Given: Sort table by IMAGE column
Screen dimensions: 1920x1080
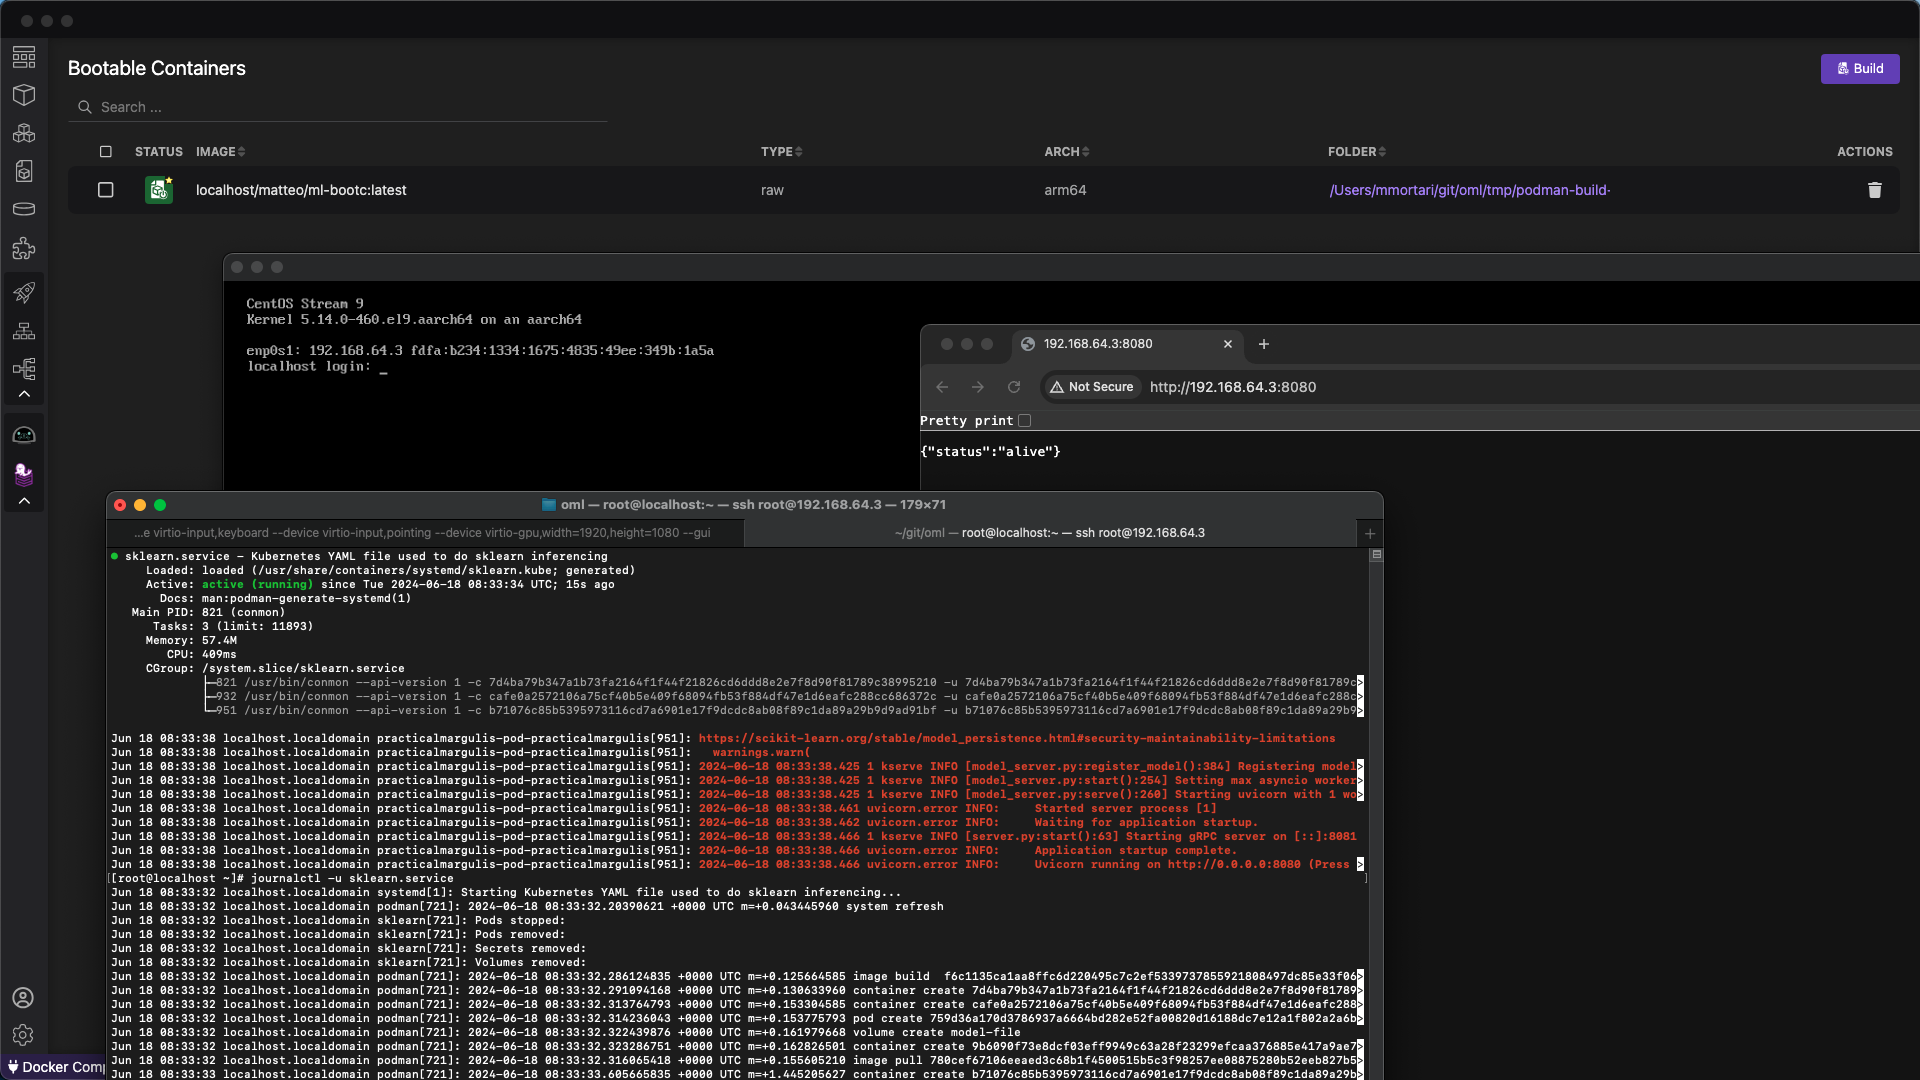Looking at the screenshot, I should click(220, 152).
